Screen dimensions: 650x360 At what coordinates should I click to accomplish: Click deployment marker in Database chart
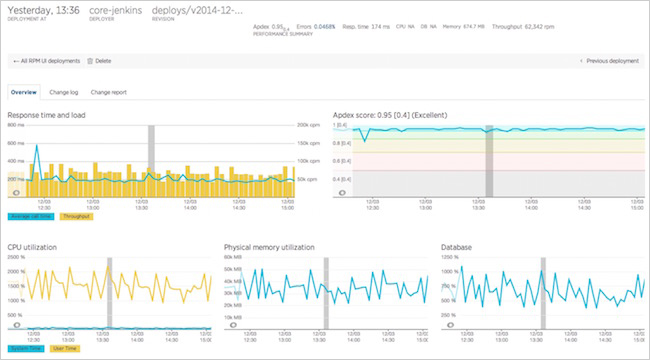543,293
